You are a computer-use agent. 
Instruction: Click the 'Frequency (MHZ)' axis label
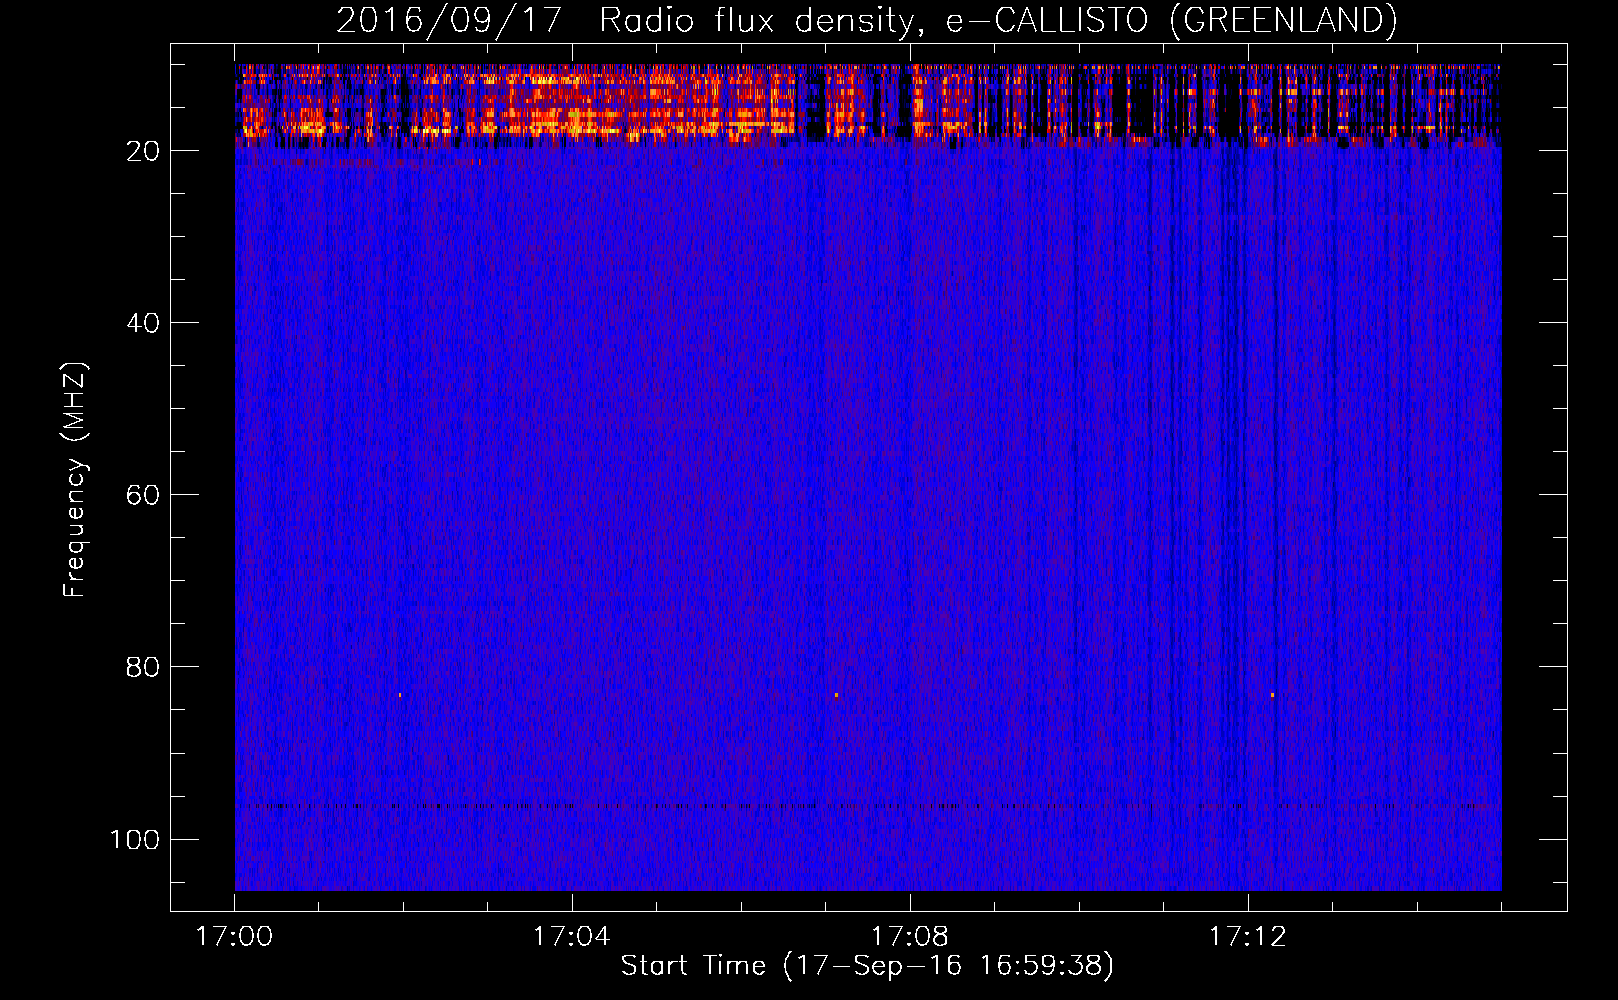coord(75,480)
